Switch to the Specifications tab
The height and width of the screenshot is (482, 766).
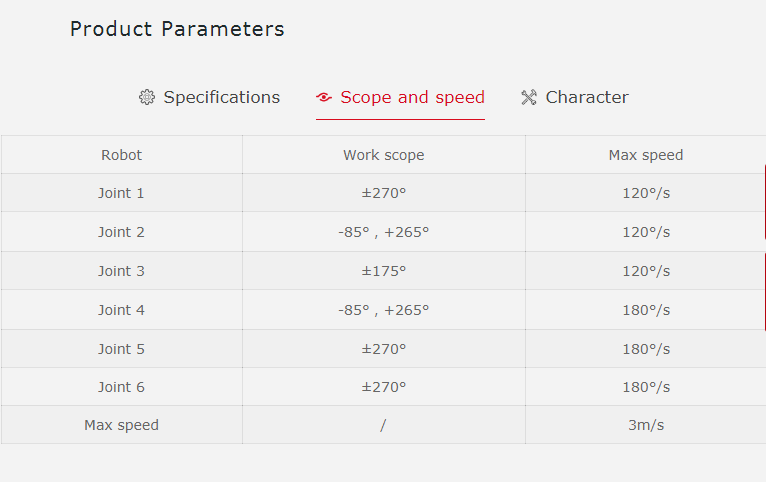pyautogui.click(x=221, y=97)
